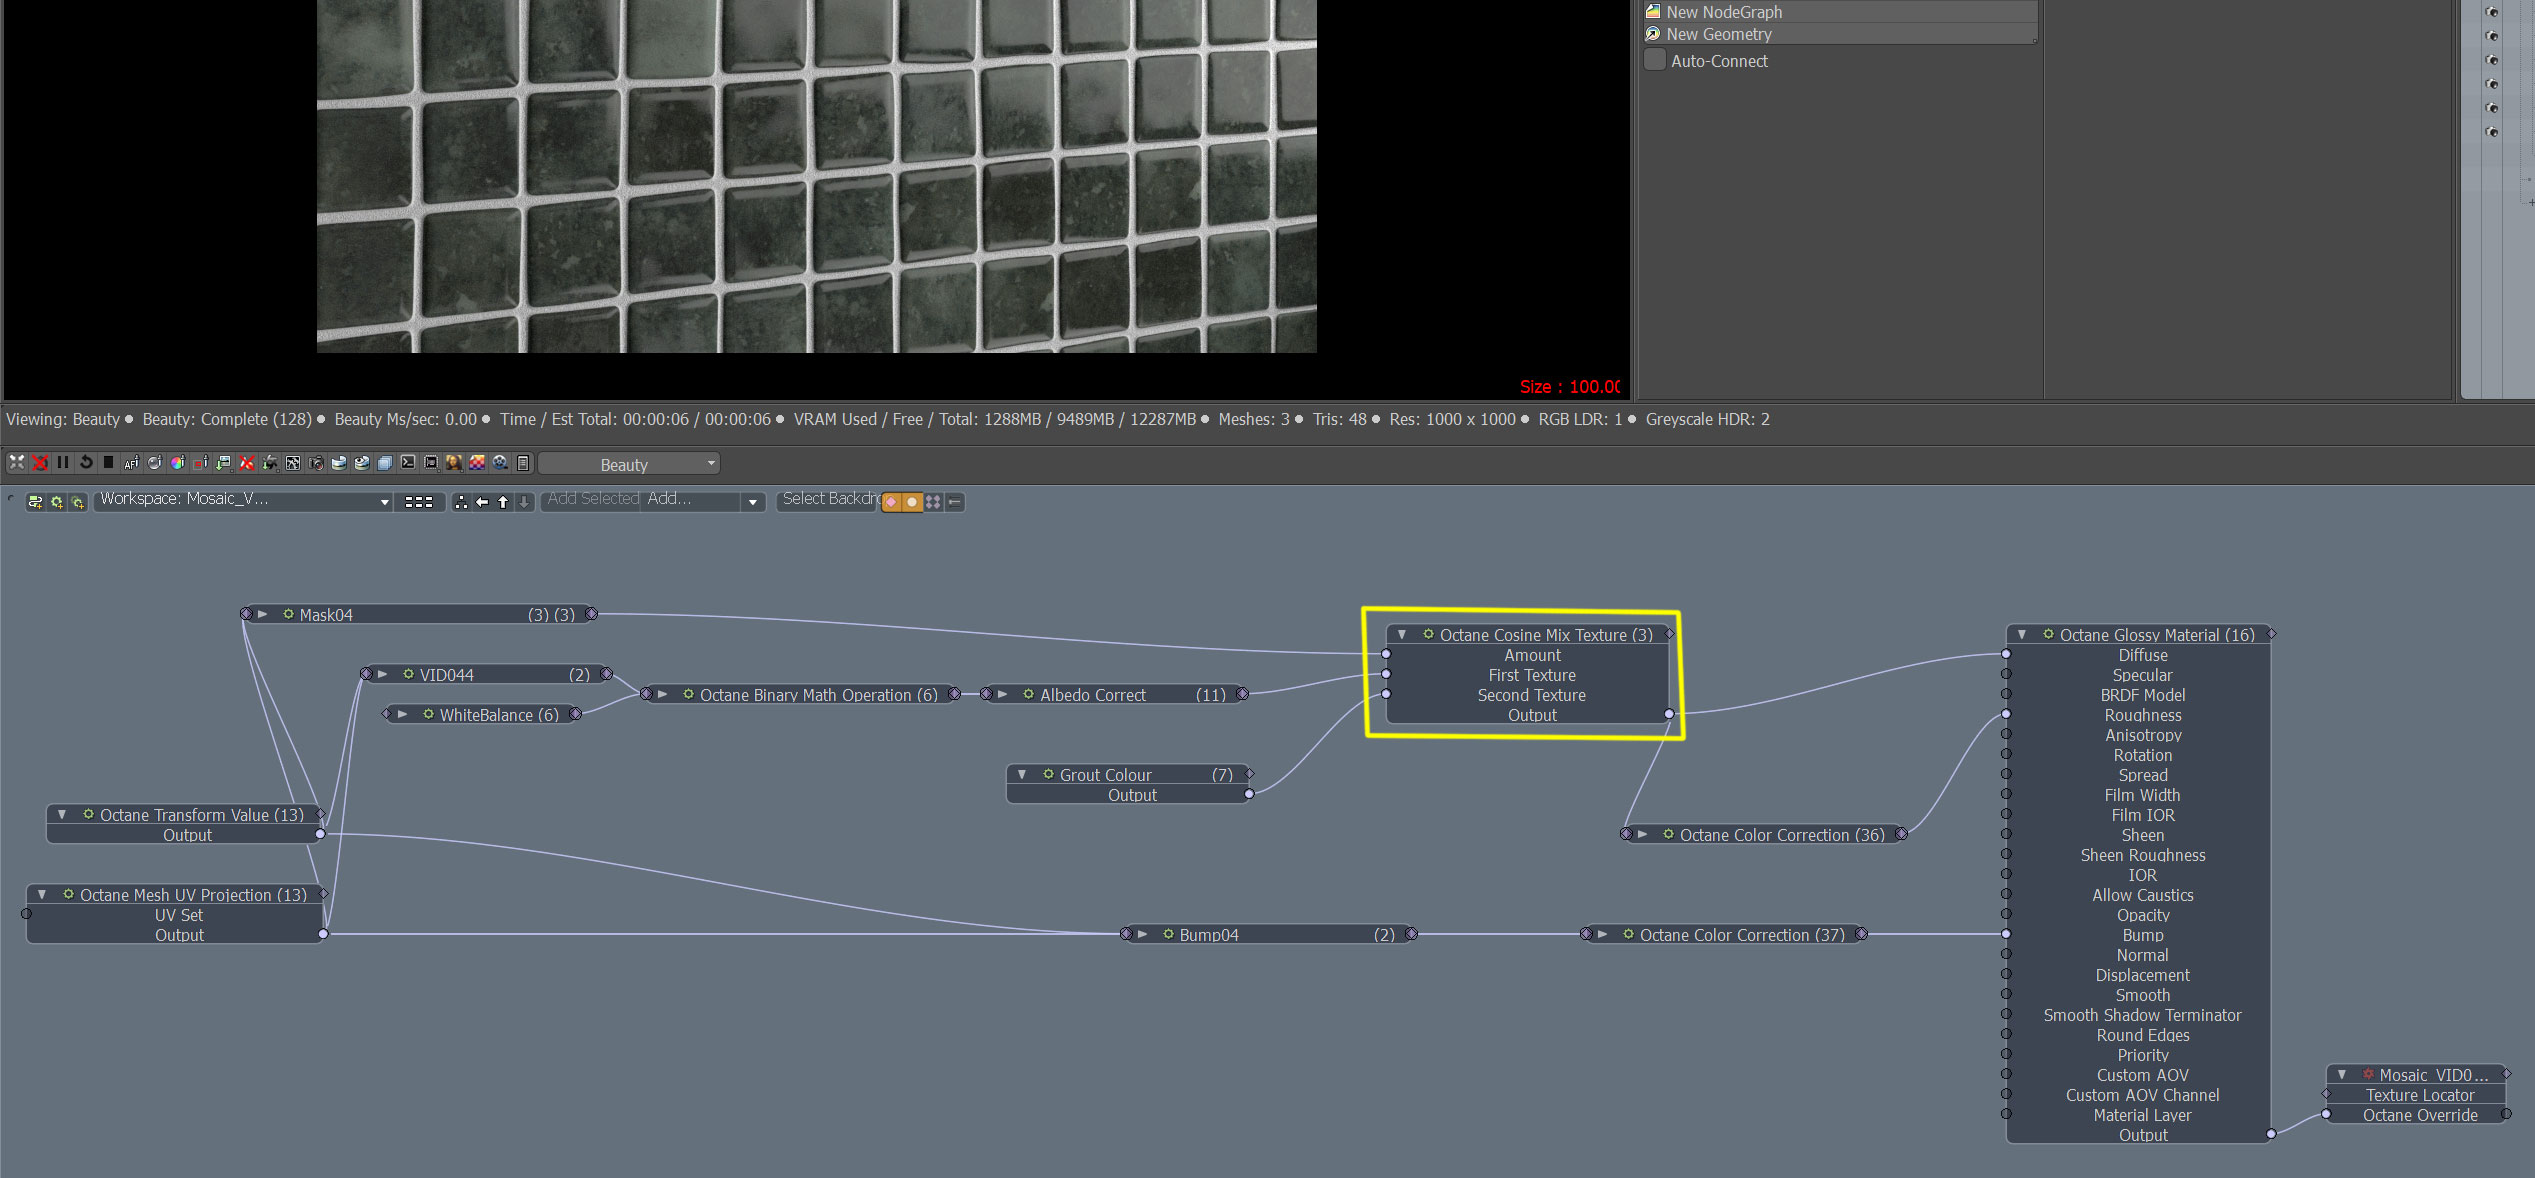Open the command console icon
The width and height of the screenshot is (2535, 1178).
(408, 462)
